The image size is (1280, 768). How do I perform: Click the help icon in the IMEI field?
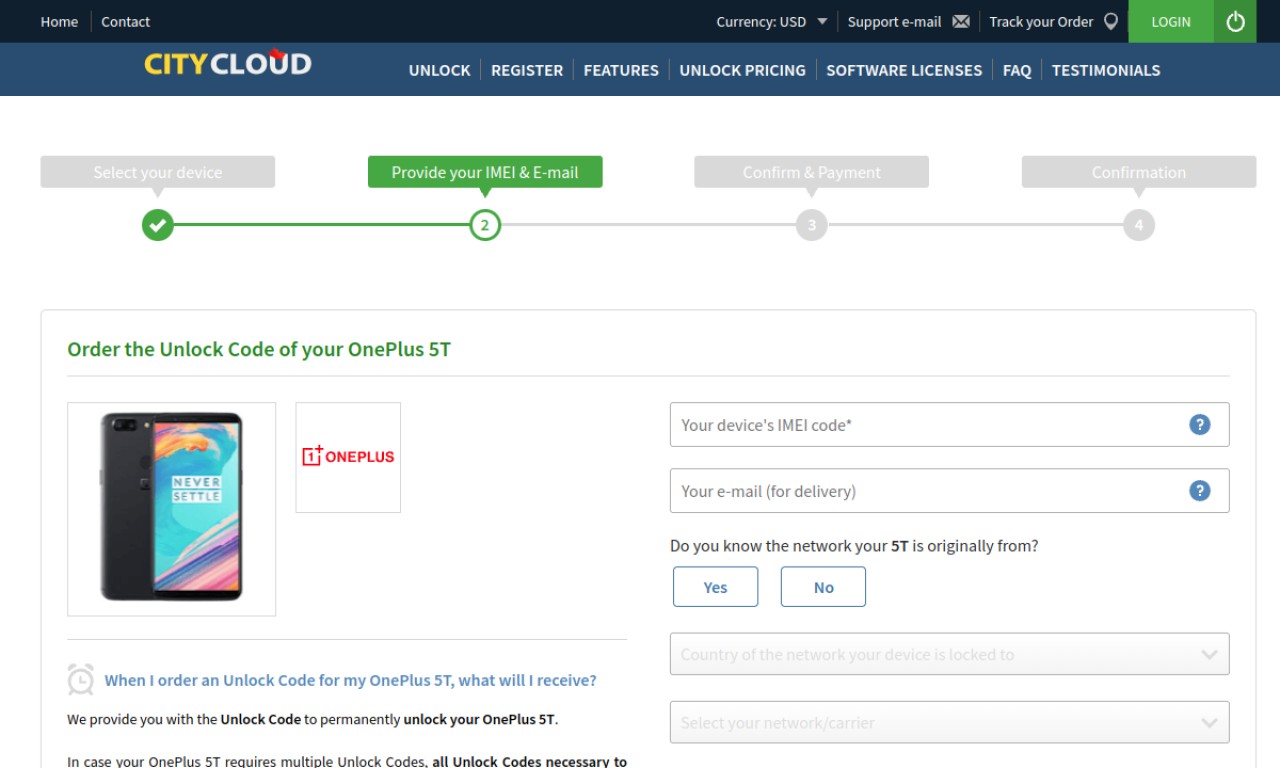pyautogui.click(x=1200, y=424)
